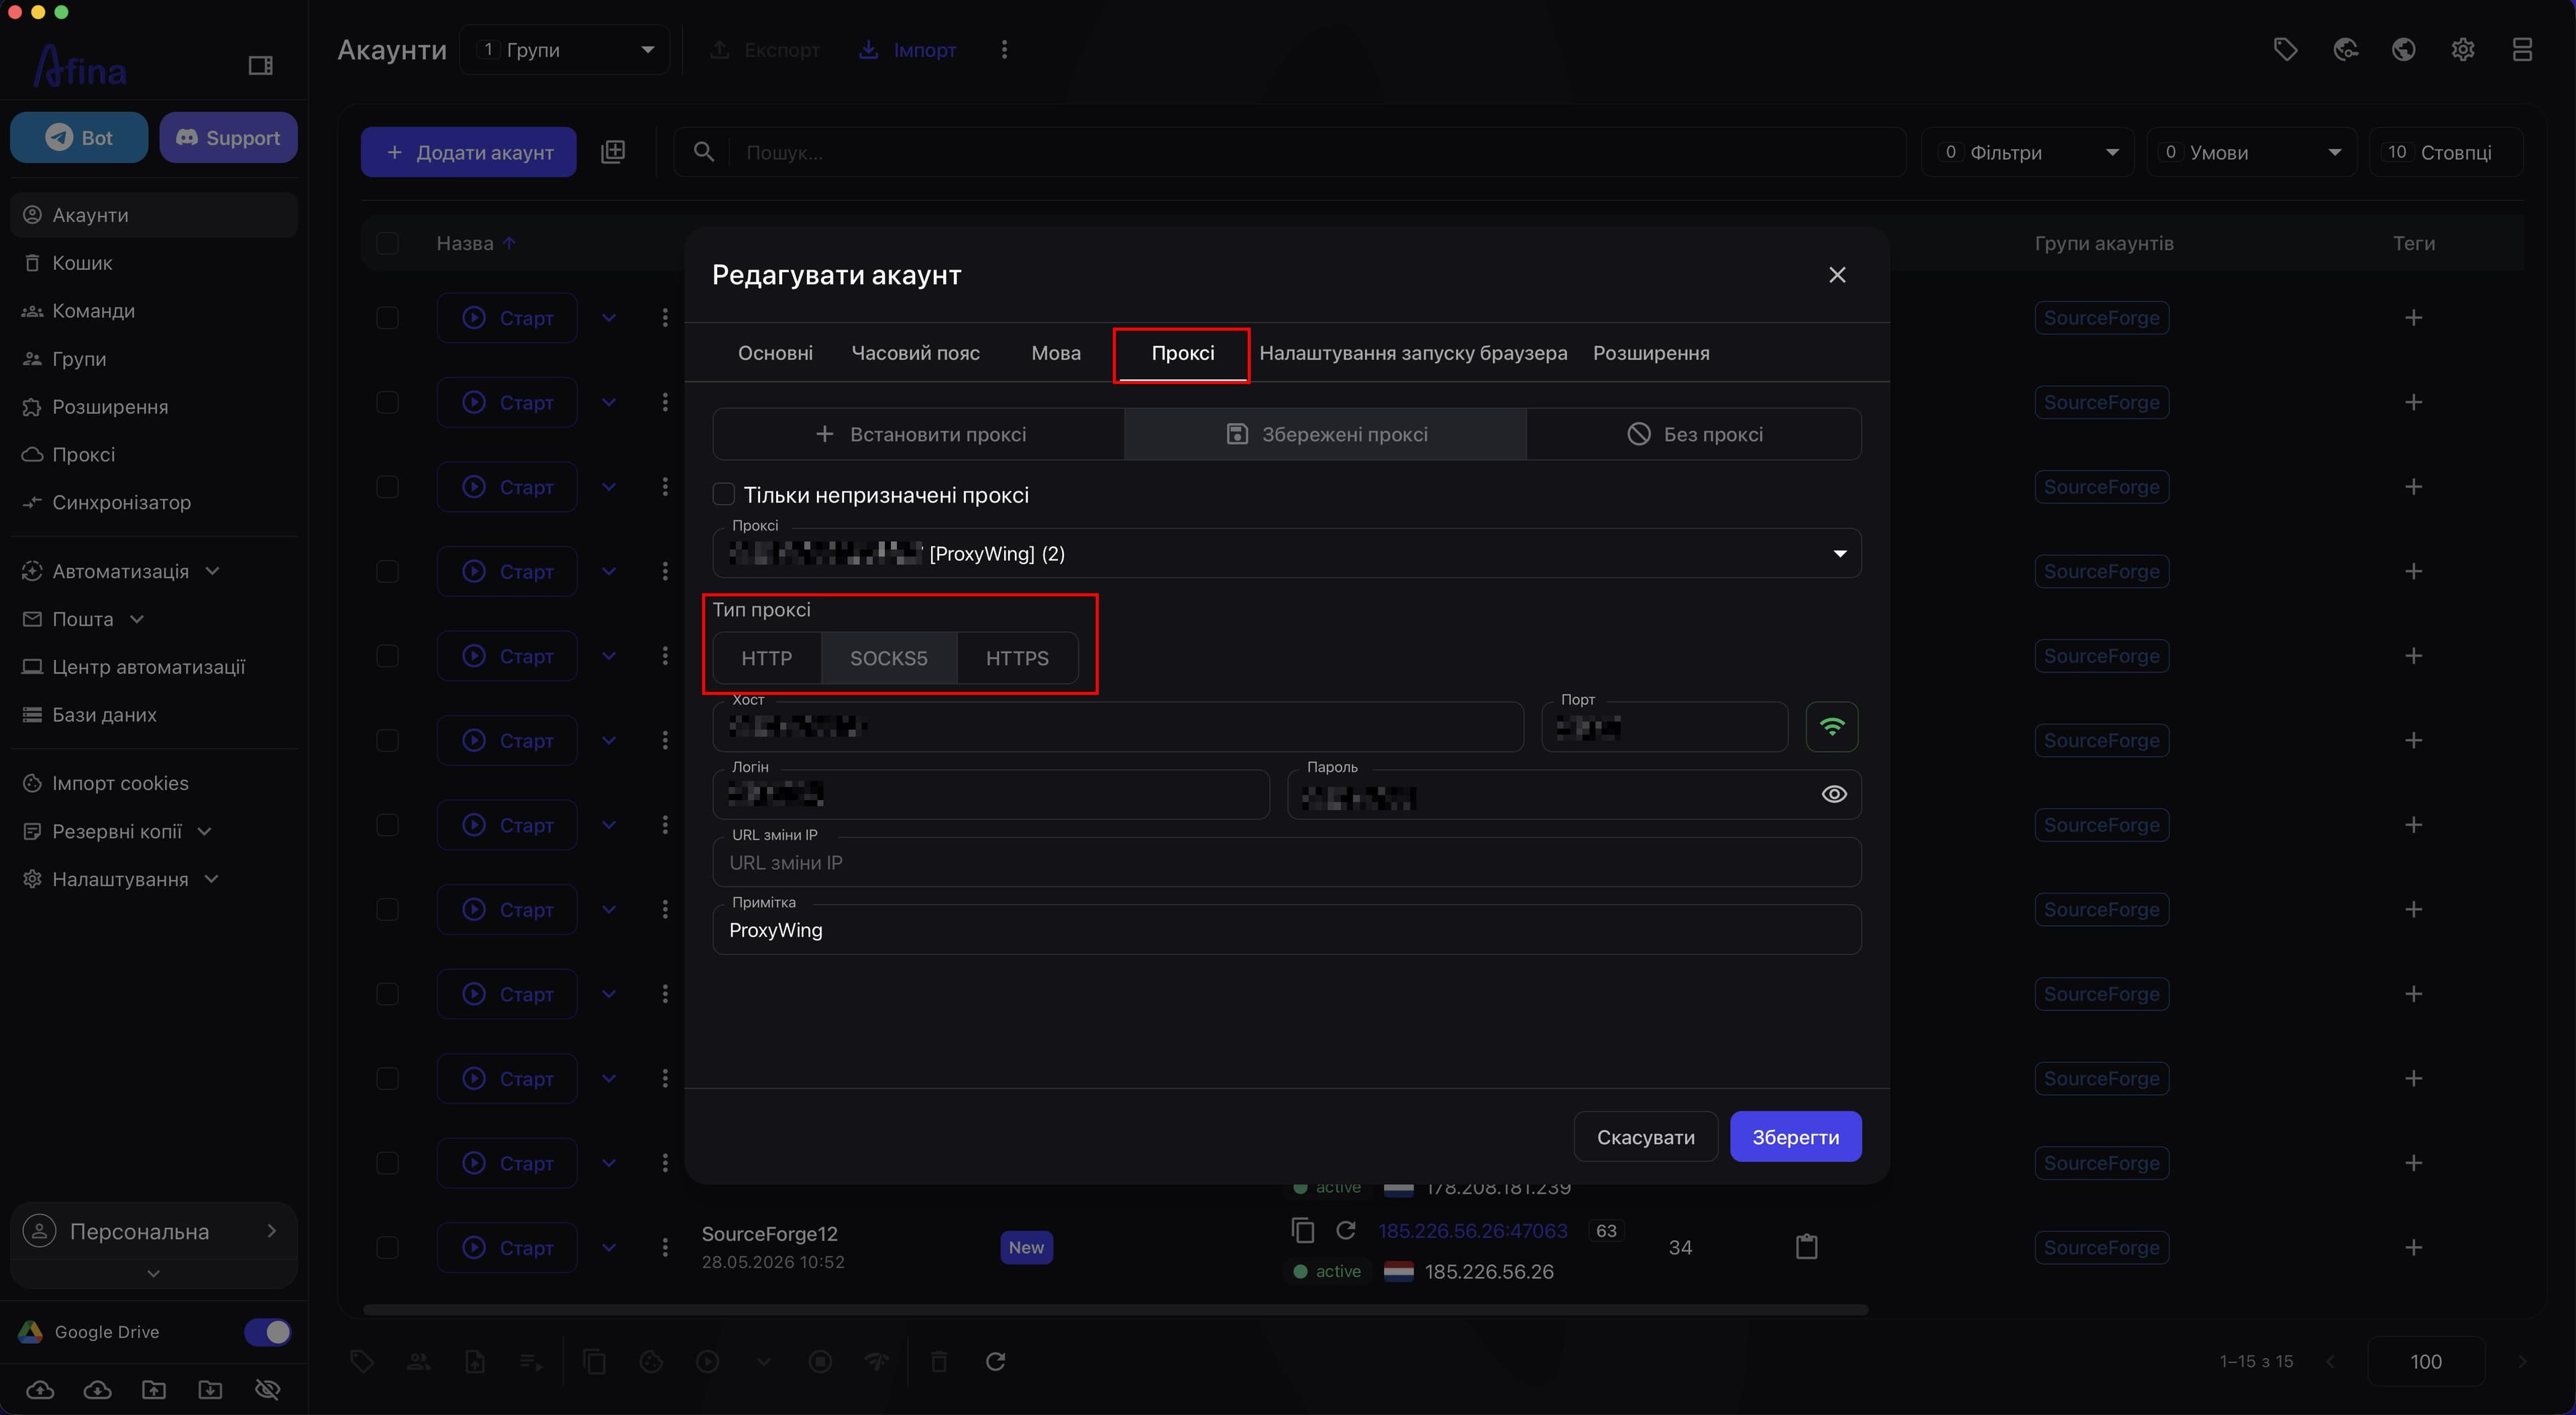2576x1415 pixels.
Task: Test proxy connection with the green wifi icon
Action: point(1831,727)
